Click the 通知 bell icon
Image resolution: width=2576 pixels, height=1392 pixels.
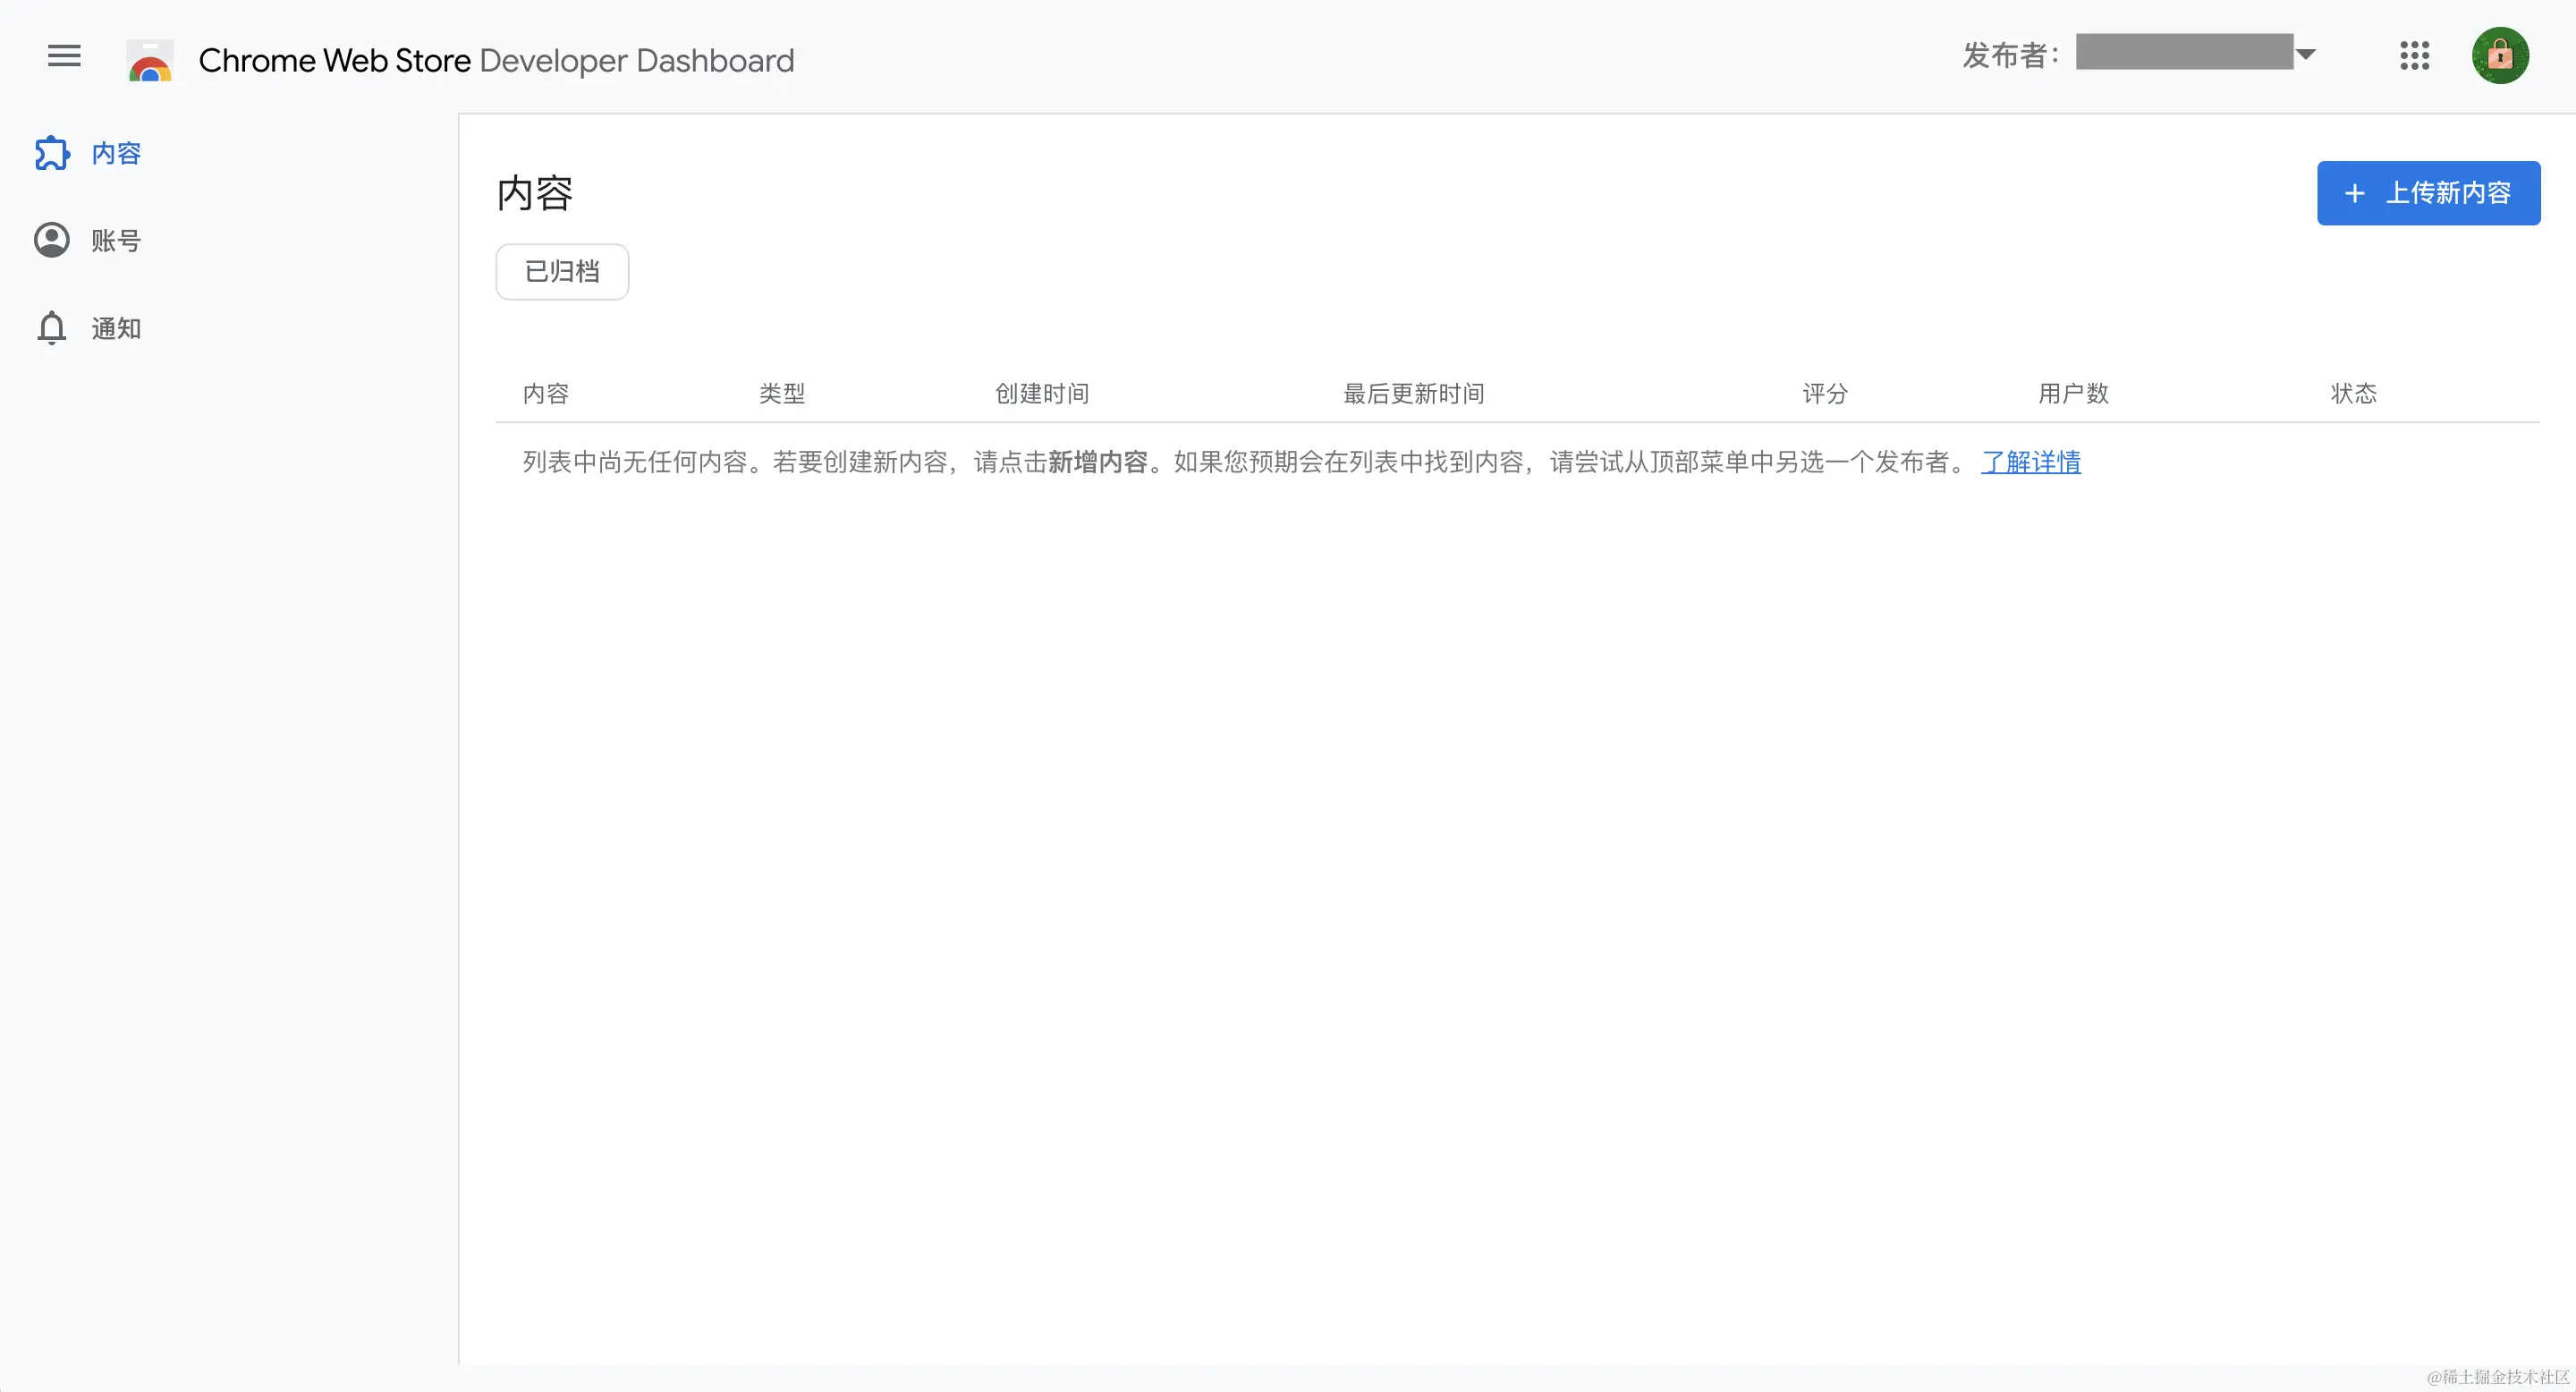(x=52, y=328)
